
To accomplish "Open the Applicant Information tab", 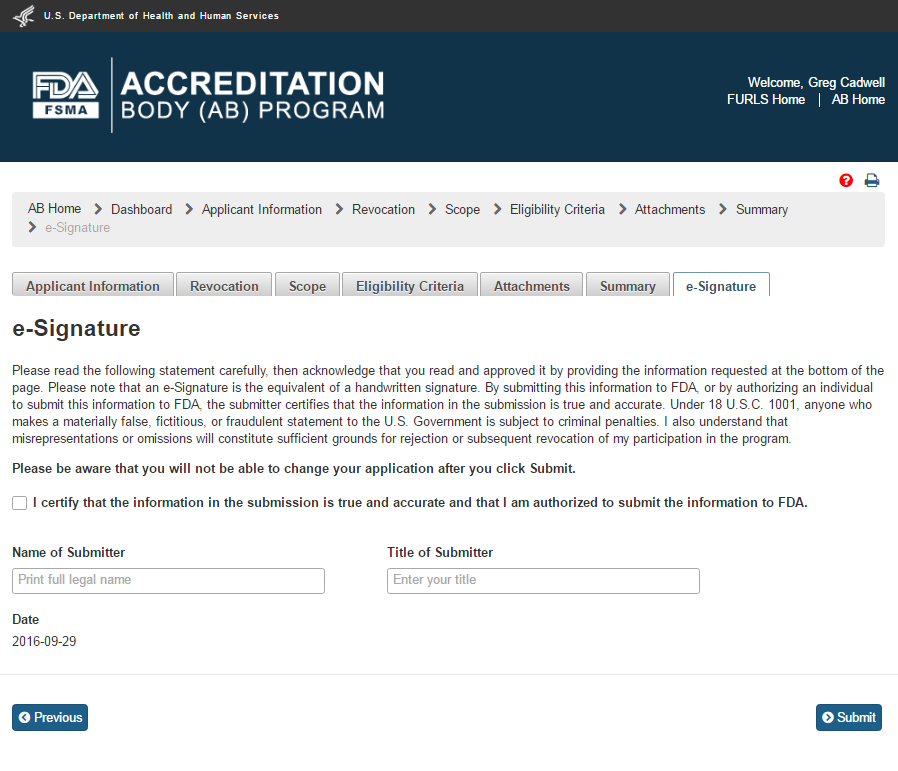I will click(93, 286).
